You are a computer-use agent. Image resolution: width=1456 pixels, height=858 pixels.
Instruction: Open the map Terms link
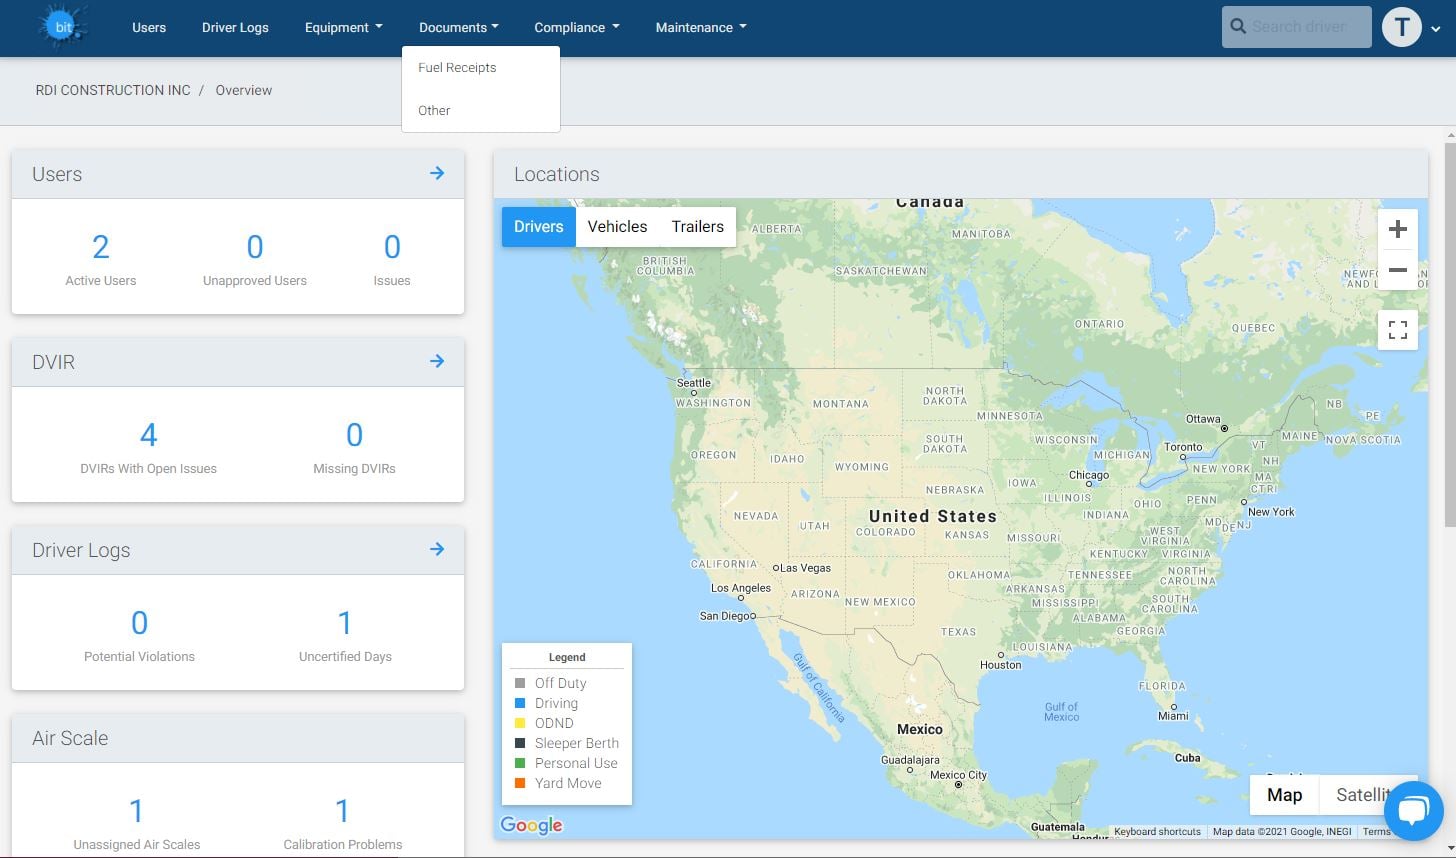[x=1376, y=832]
